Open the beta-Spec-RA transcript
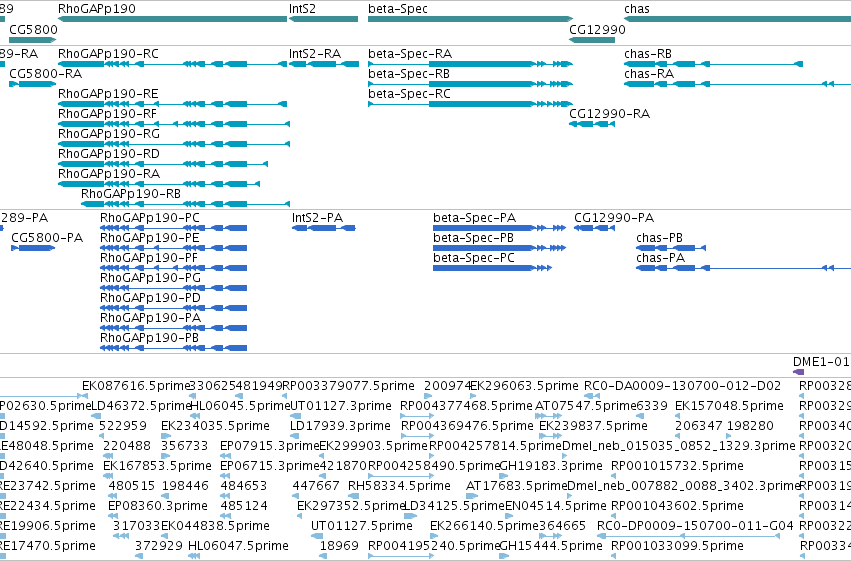The height and width of the screenshot is (561, 851). coord(471,64)
